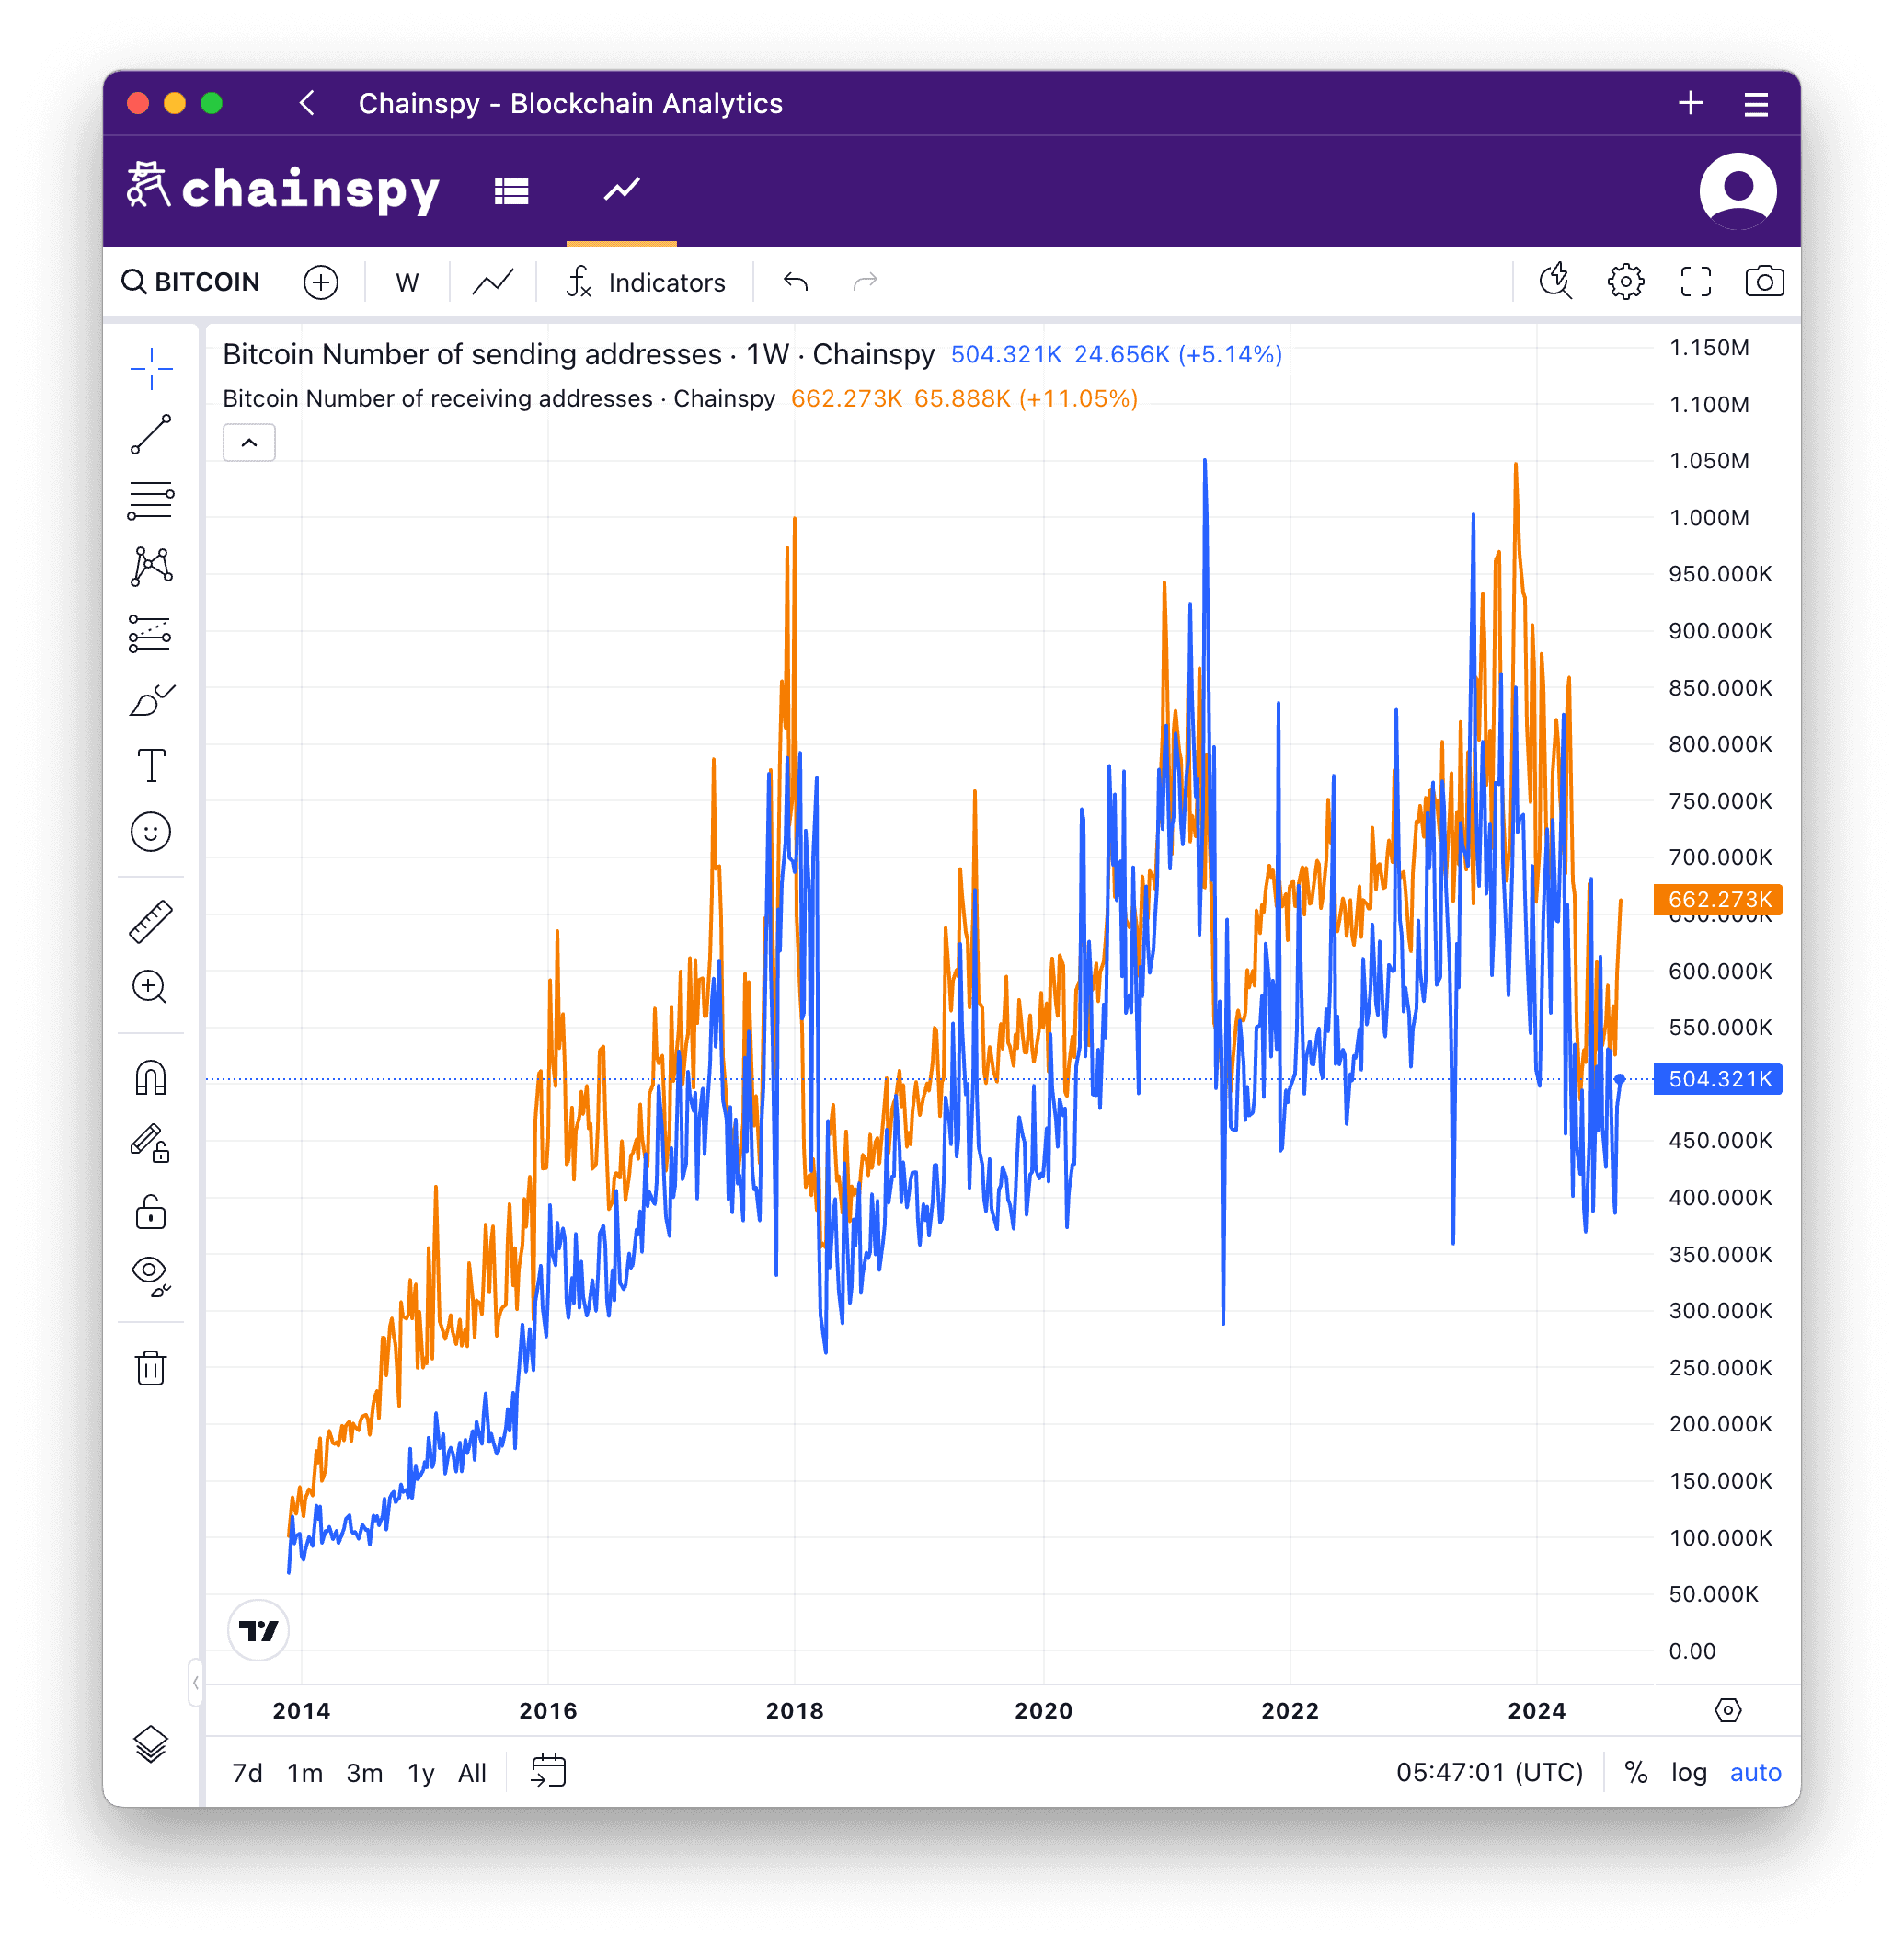Screen dimensions: 1904x1943
Task: Activate the zoom in tool
Action: click(x=151, y=988)
